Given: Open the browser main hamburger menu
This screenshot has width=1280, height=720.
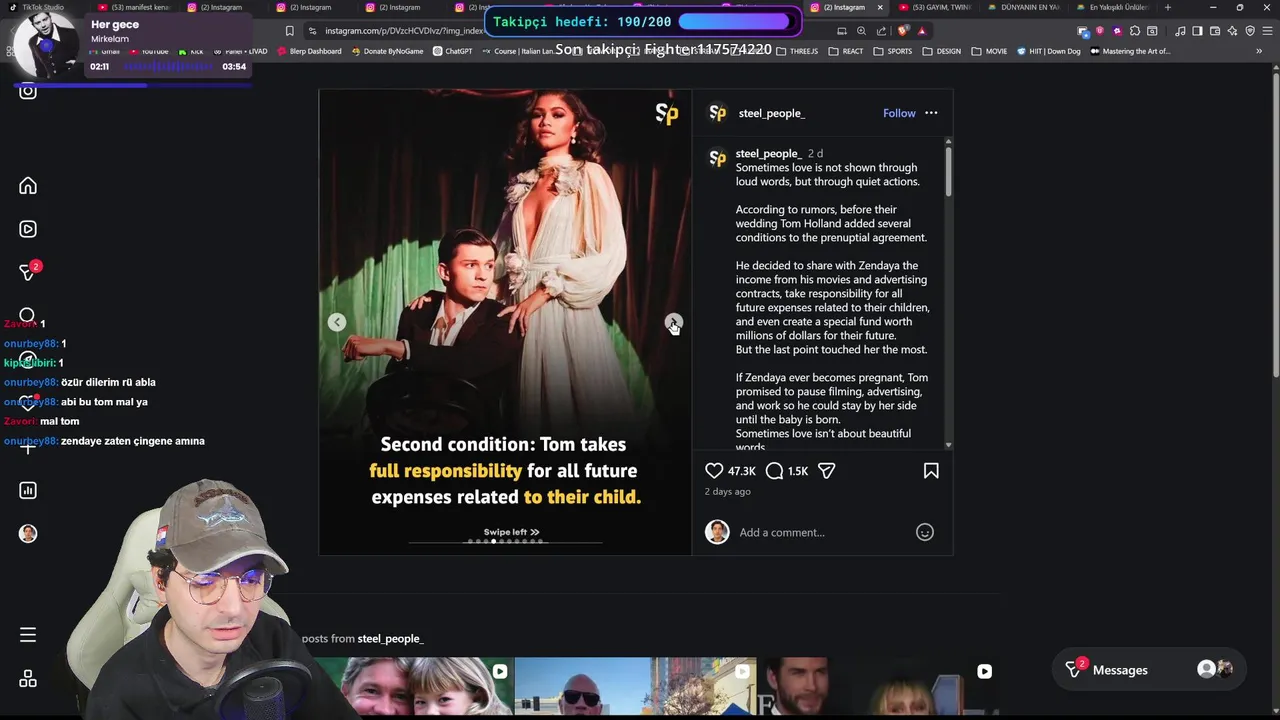Looking at the screenshot, I should [x=1267, y=31].
